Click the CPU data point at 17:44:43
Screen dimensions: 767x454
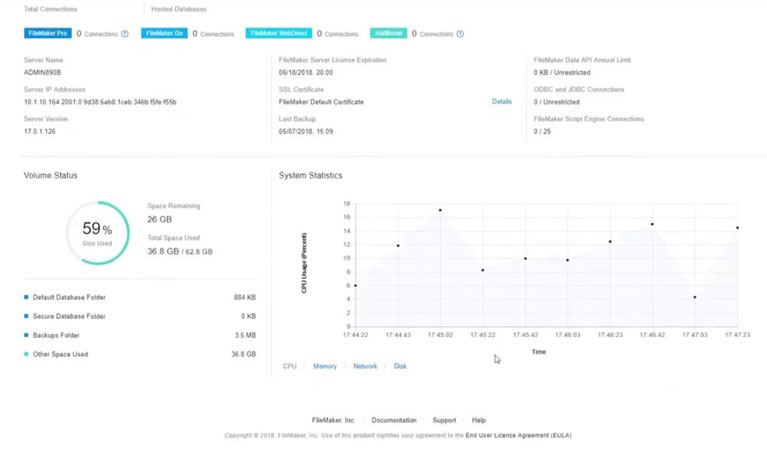coord(398,246)
